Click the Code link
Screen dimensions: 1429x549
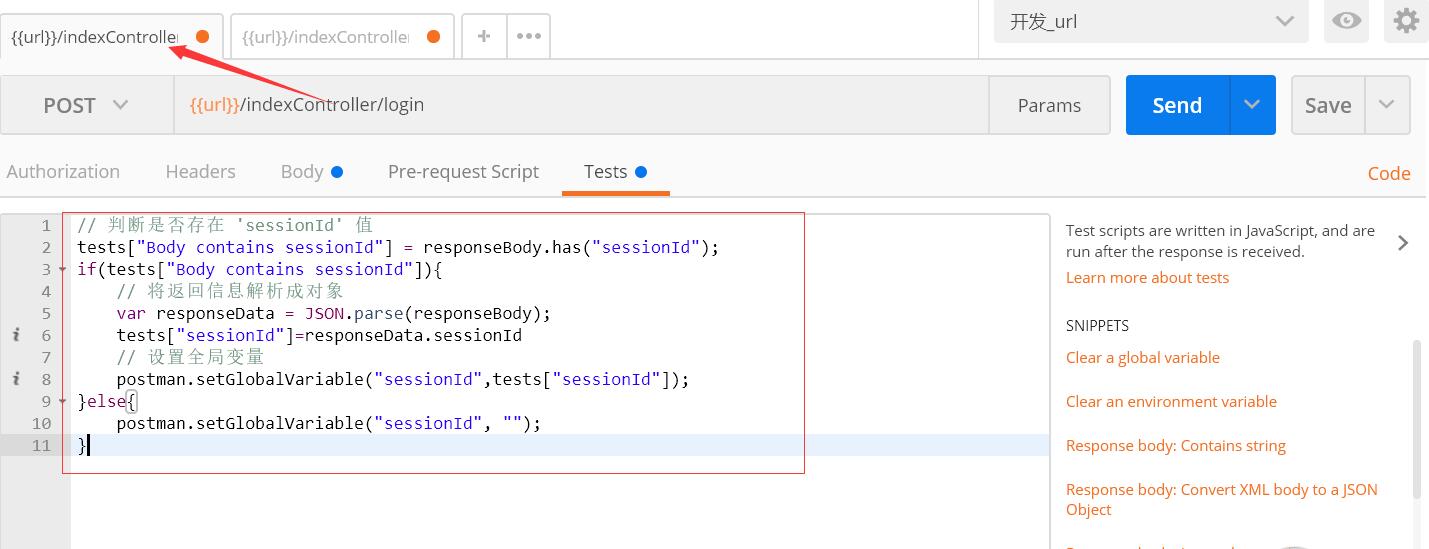tap(1389, 173)
